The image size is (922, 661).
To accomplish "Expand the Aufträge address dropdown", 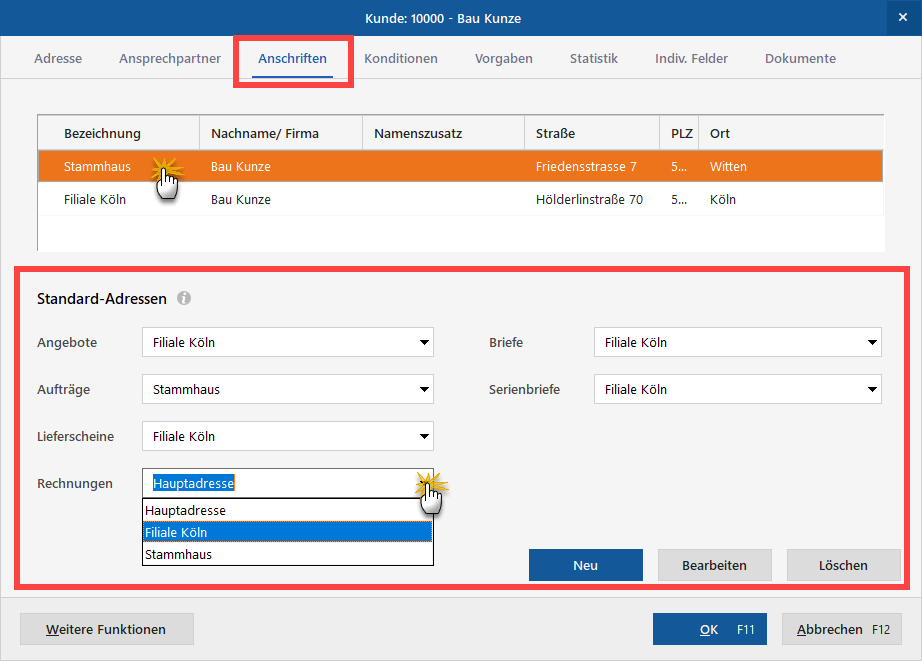I will click(x=424, y=390).
